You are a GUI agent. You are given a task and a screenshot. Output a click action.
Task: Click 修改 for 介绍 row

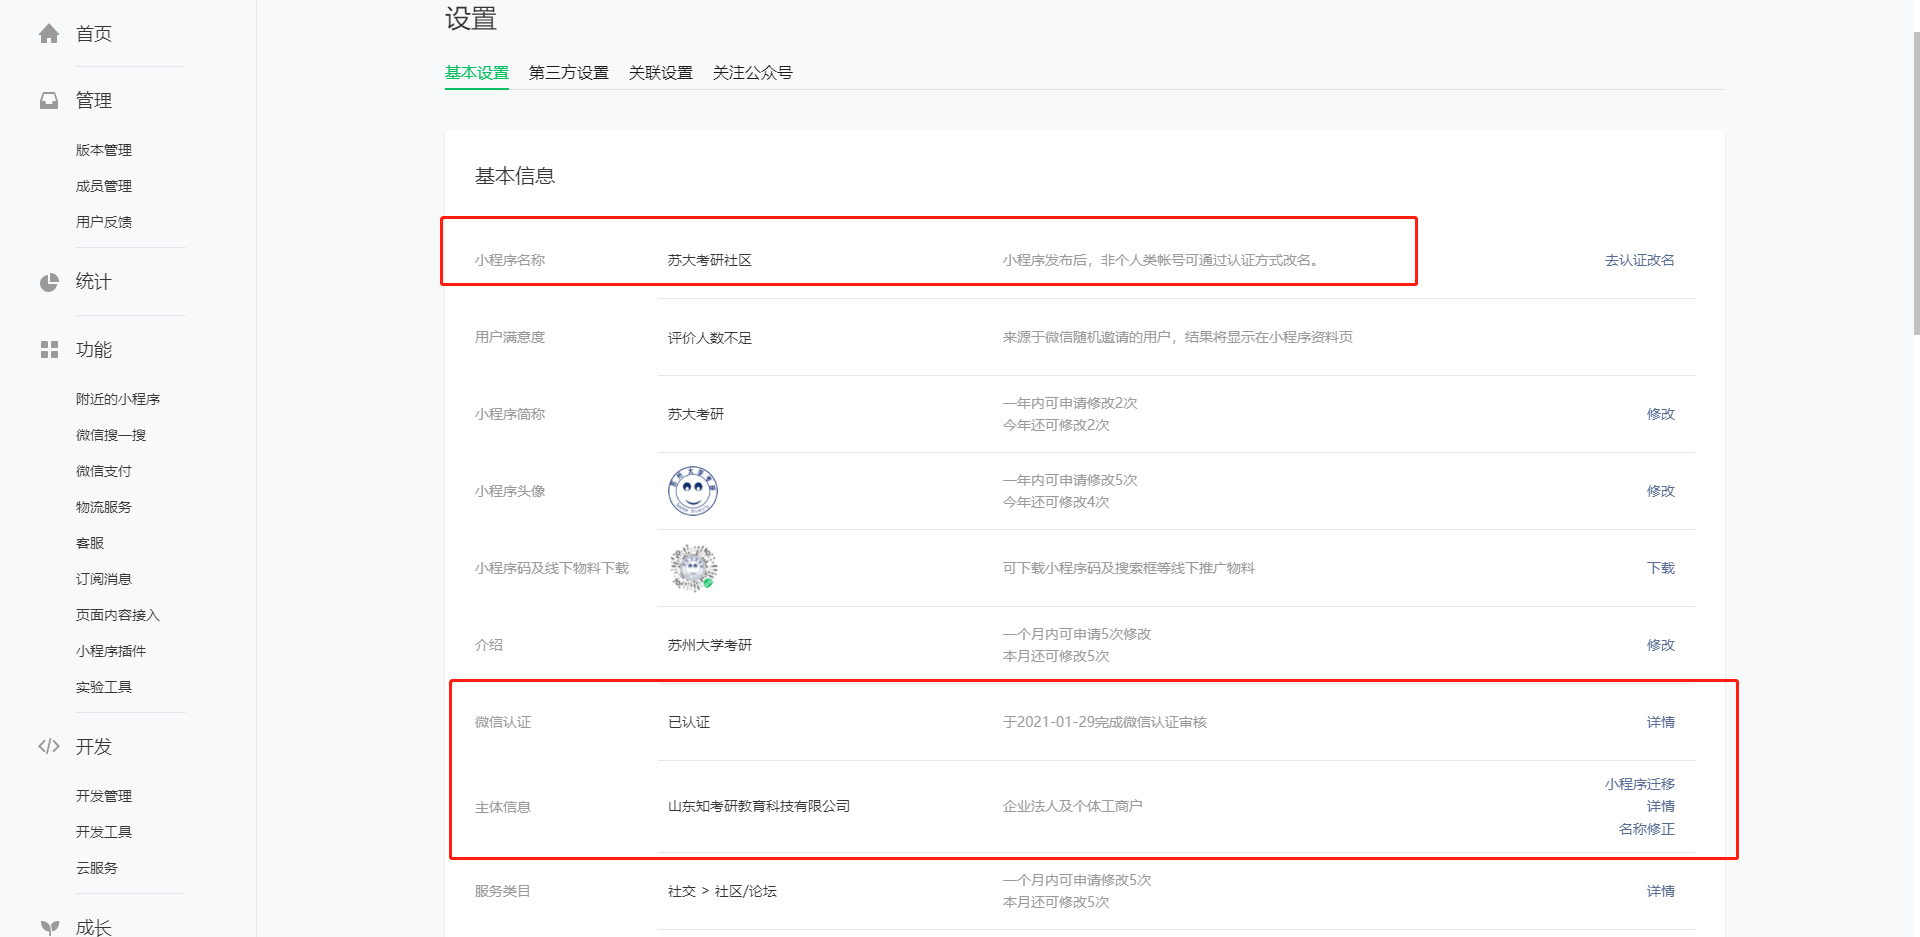coord(1661,645)
